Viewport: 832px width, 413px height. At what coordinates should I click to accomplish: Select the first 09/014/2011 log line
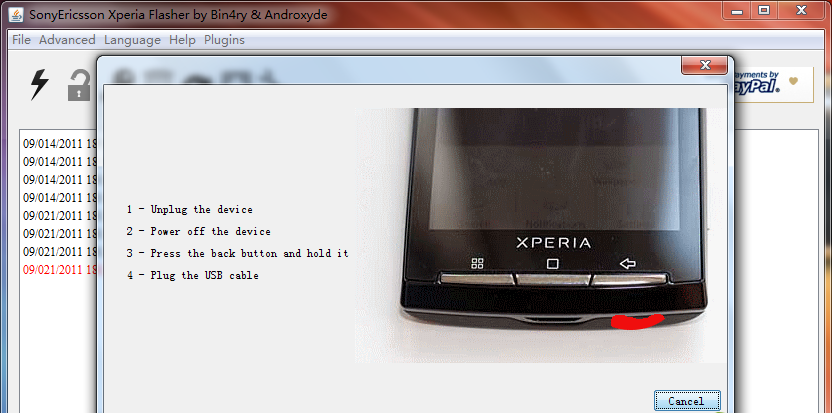[60, 143]
